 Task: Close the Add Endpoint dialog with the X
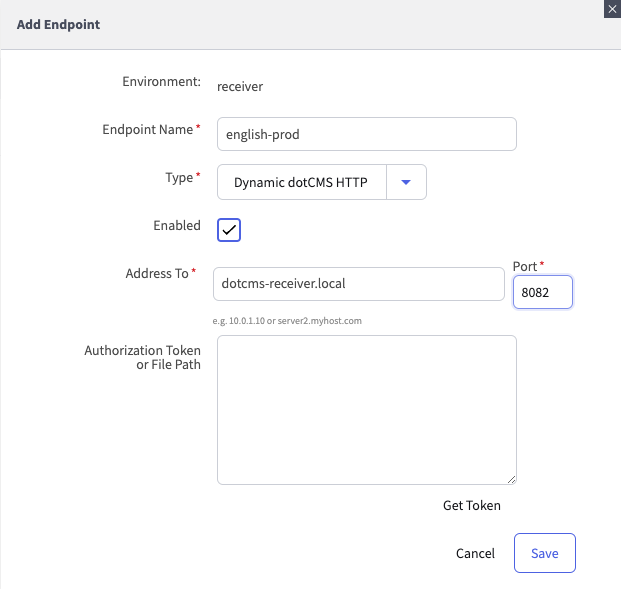611,8
